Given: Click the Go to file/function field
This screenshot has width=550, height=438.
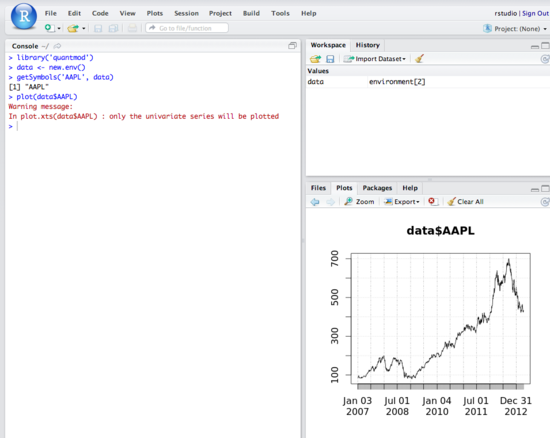Looking at the screenshot, I should [187, 28].
